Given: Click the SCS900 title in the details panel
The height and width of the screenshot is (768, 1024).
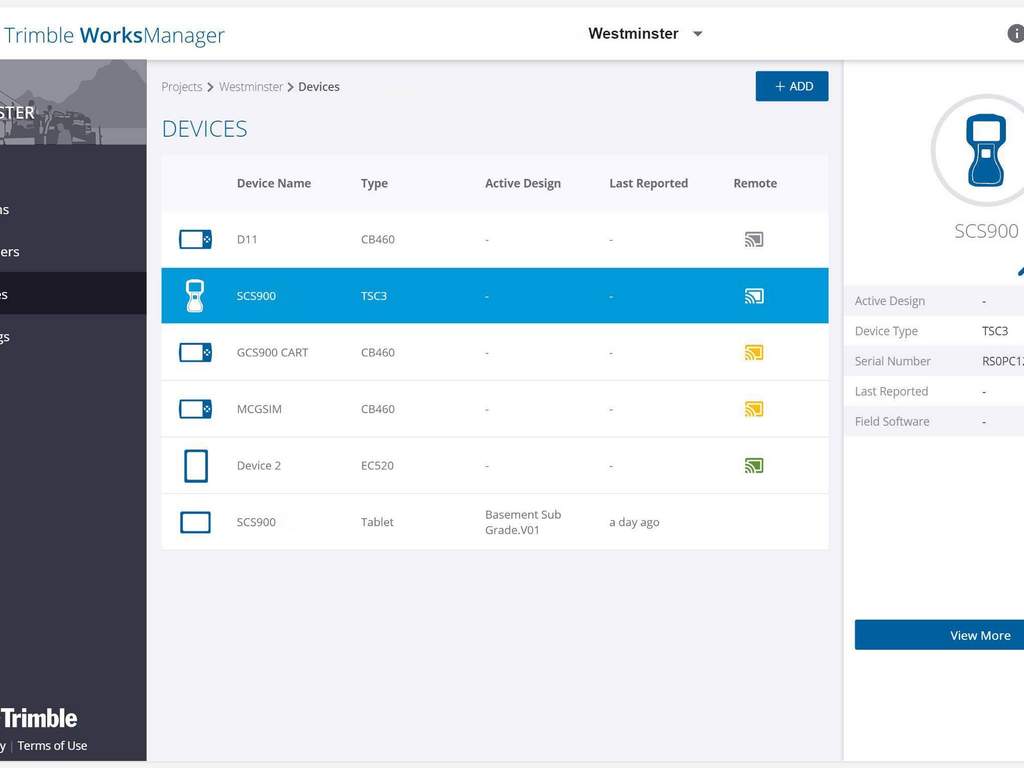Looking at the screenshot, I should point(986,231).
